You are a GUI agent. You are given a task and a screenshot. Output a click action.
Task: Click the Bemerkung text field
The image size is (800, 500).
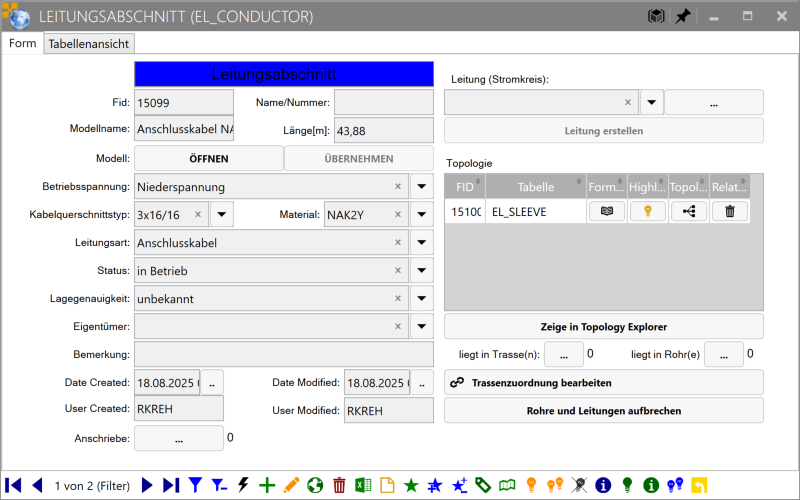pos(284,355)
